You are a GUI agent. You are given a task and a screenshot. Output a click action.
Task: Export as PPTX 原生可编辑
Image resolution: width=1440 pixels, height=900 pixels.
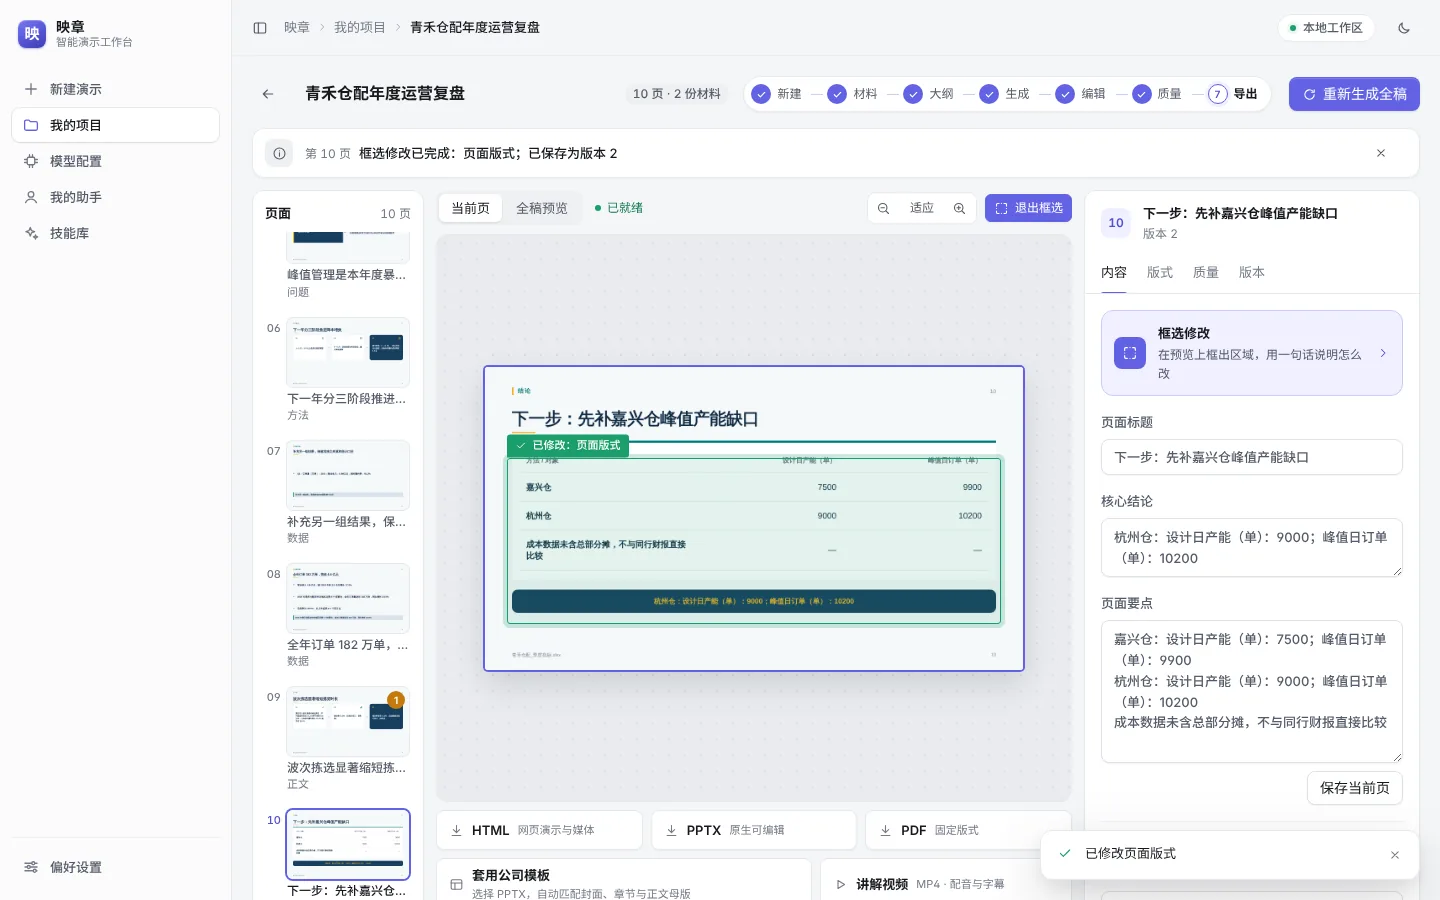pyautogui.click(x=754, y=830)
